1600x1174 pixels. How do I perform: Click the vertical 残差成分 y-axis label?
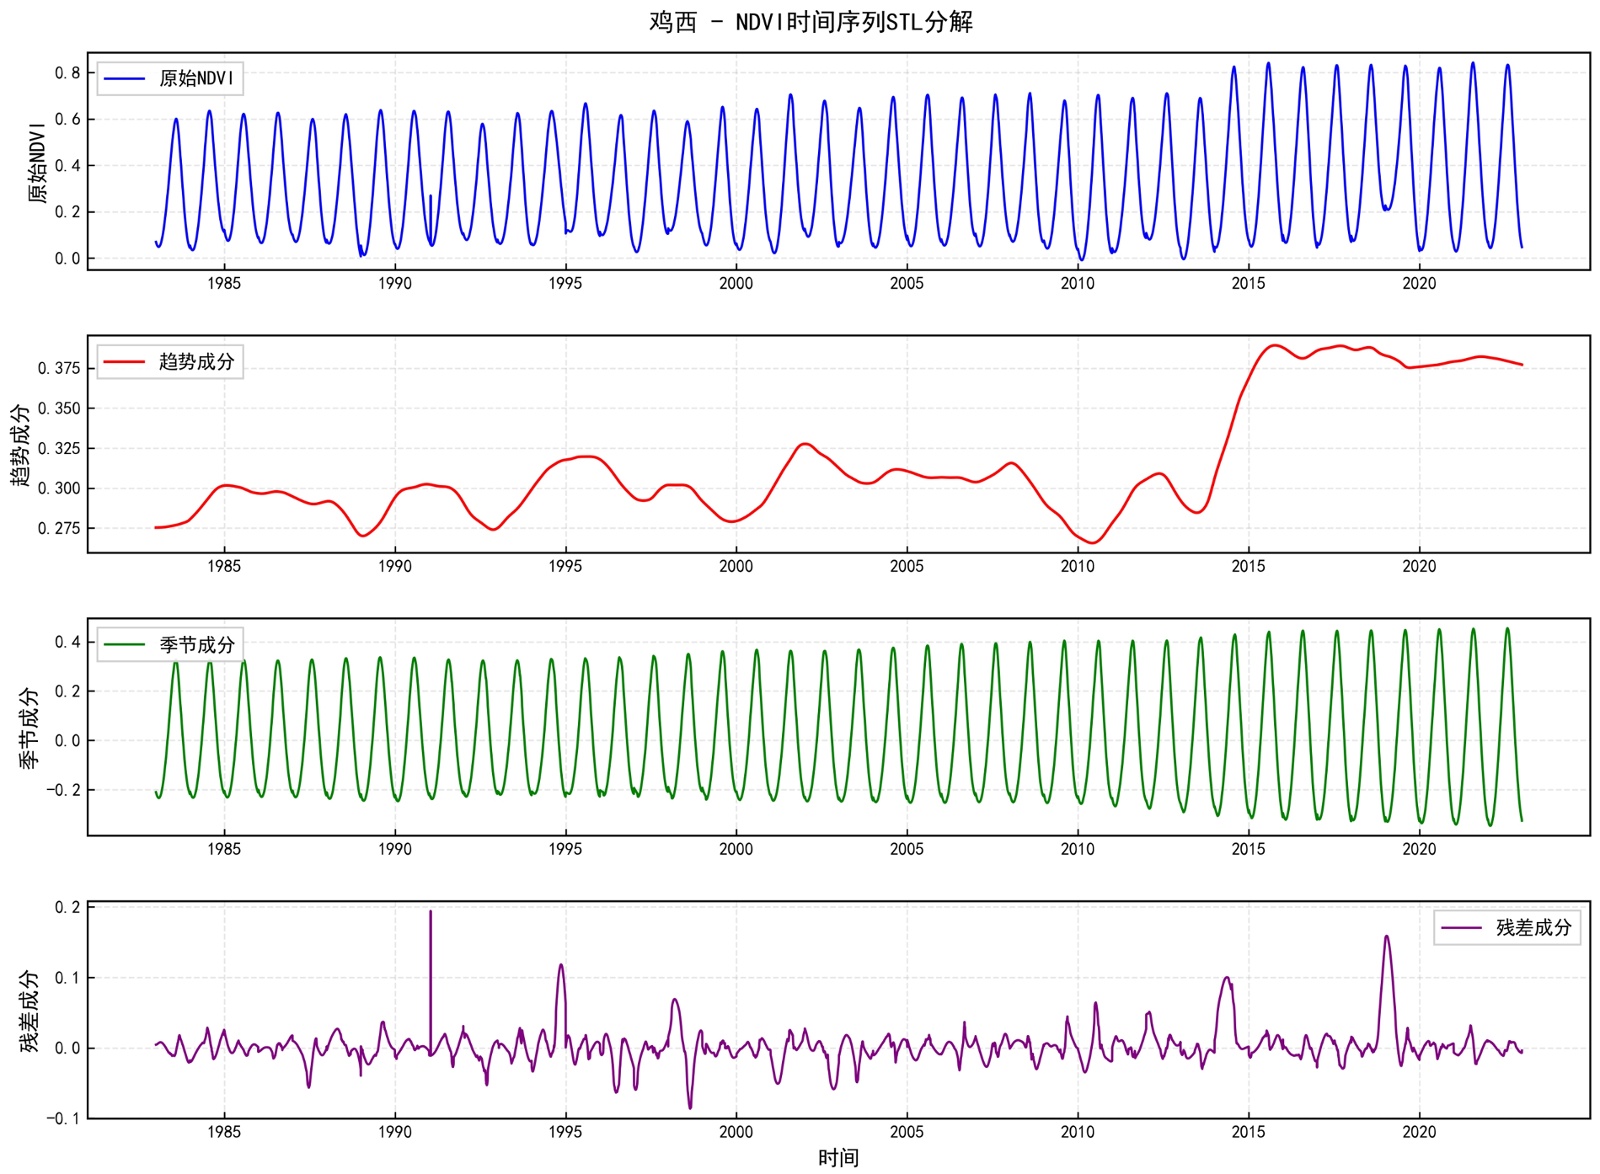point(29,1010)
